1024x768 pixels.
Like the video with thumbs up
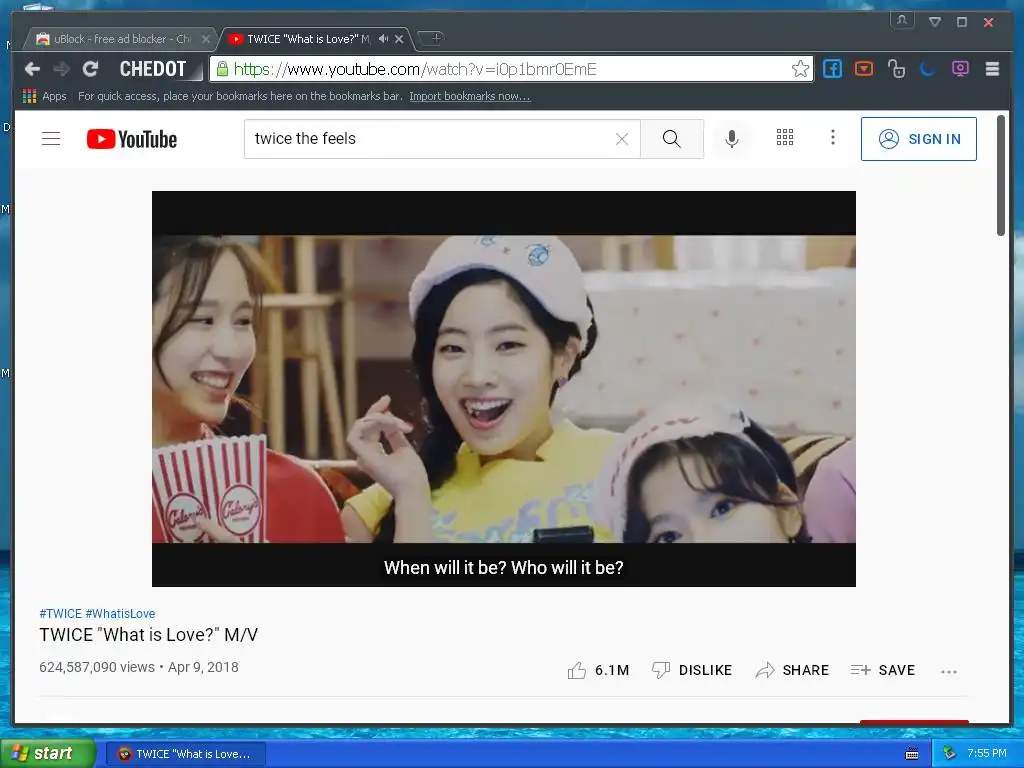(x=598, y=670)
